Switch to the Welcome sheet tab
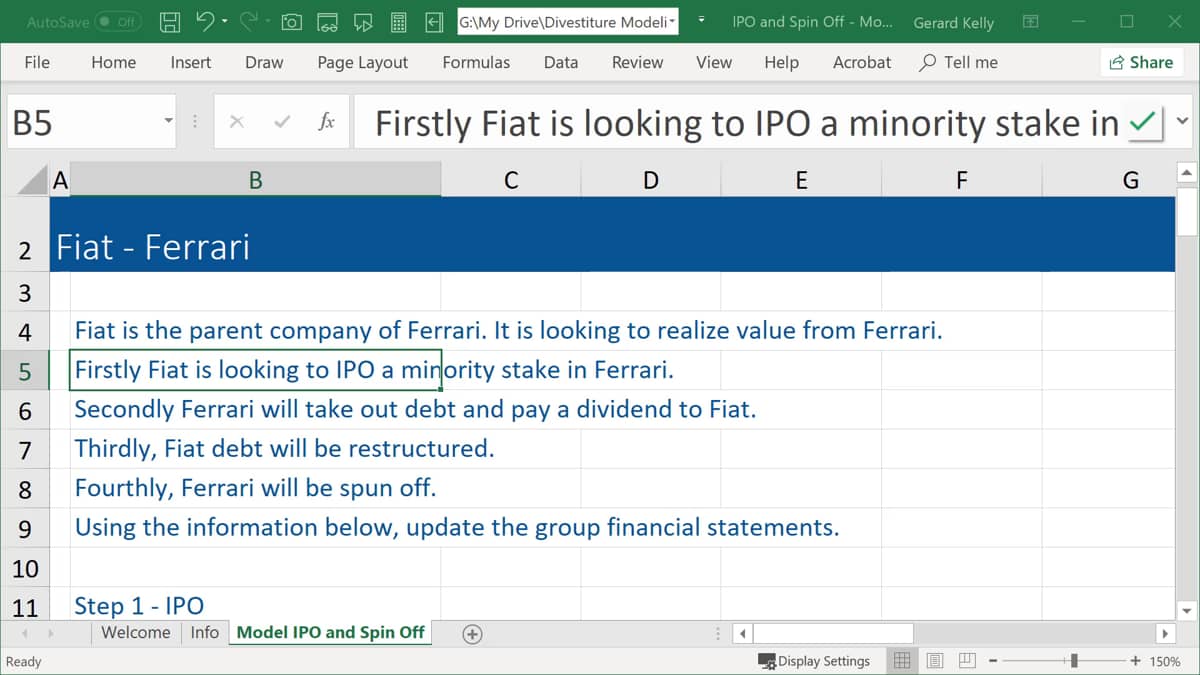Screen dimensions: 1200x675 click(x=136, y=632)
